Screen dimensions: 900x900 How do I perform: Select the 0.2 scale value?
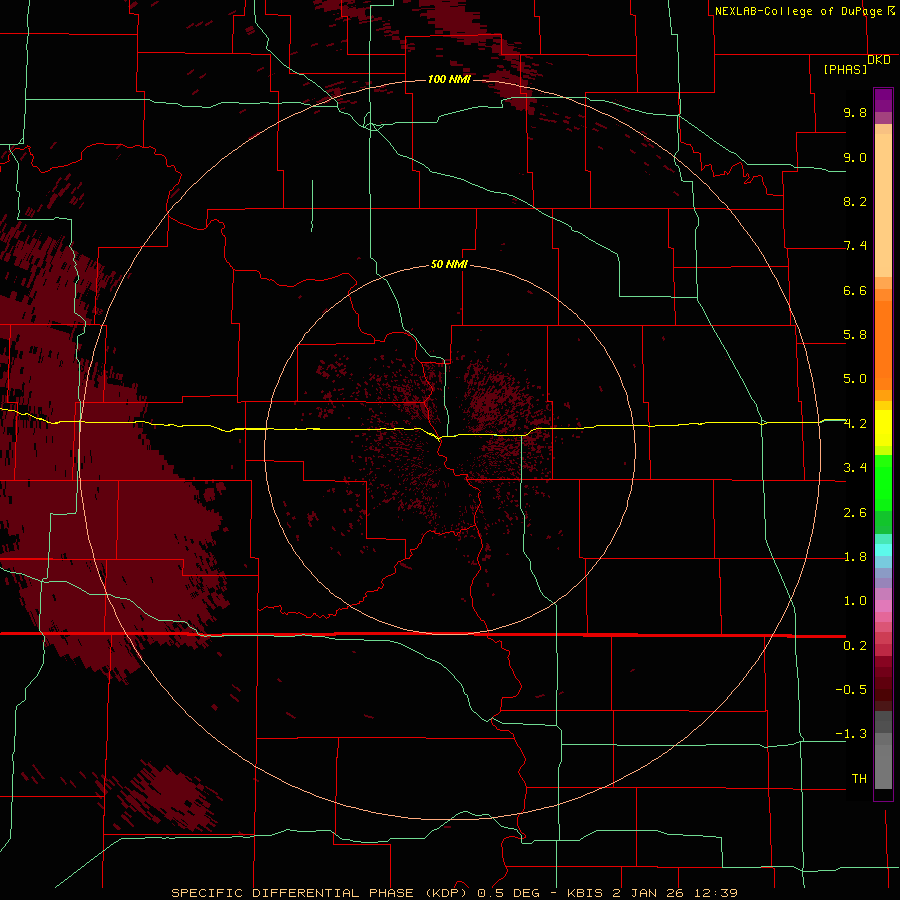855,646
